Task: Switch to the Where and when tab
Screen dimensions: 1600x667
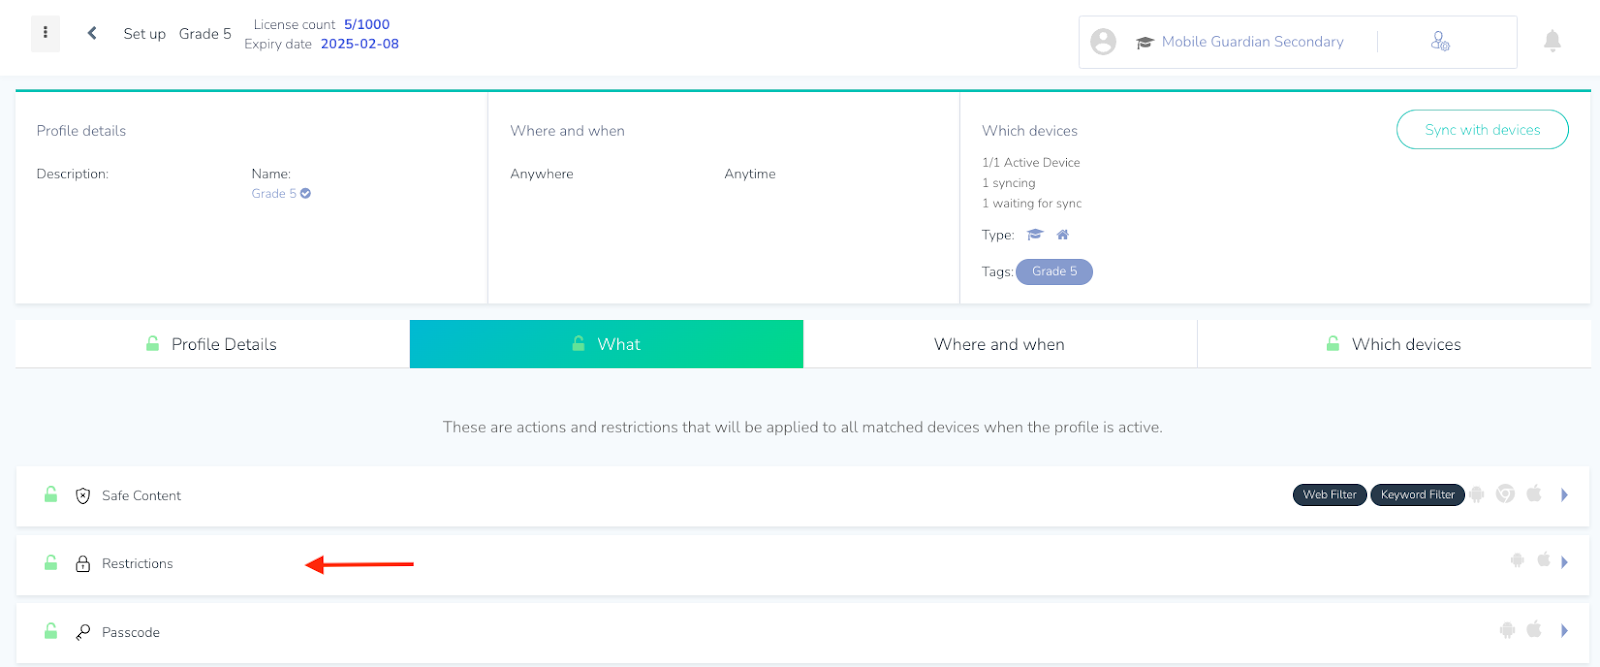Action: pyautogui.click(x=1000, y=344)
